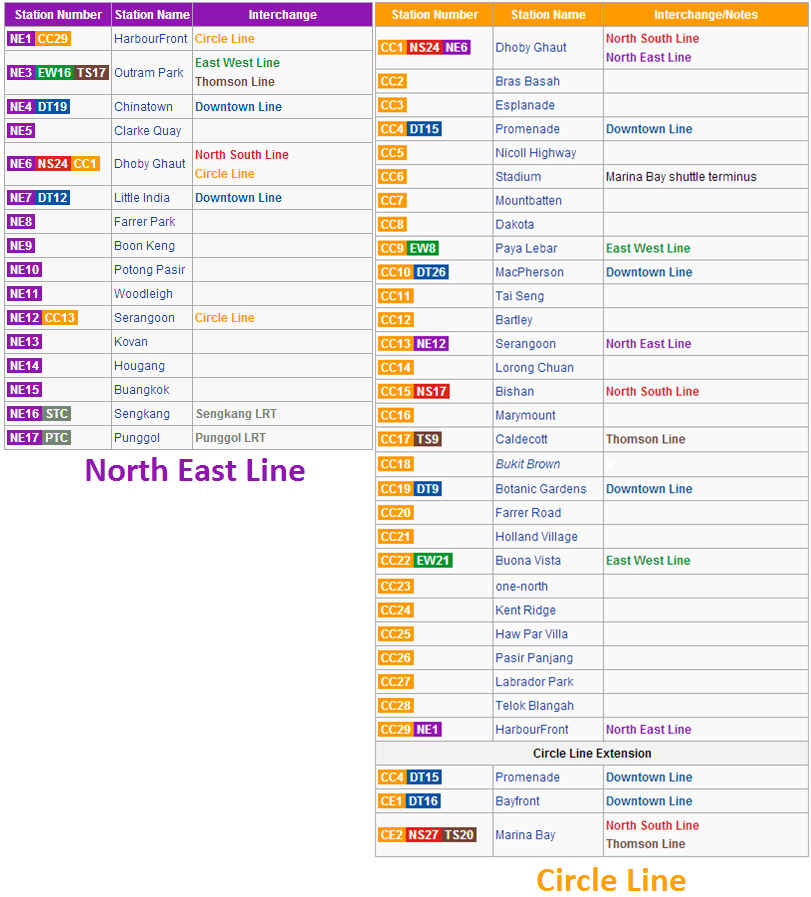Click the CC7 station code badge

pyautogui.click(x=392, y=201)
